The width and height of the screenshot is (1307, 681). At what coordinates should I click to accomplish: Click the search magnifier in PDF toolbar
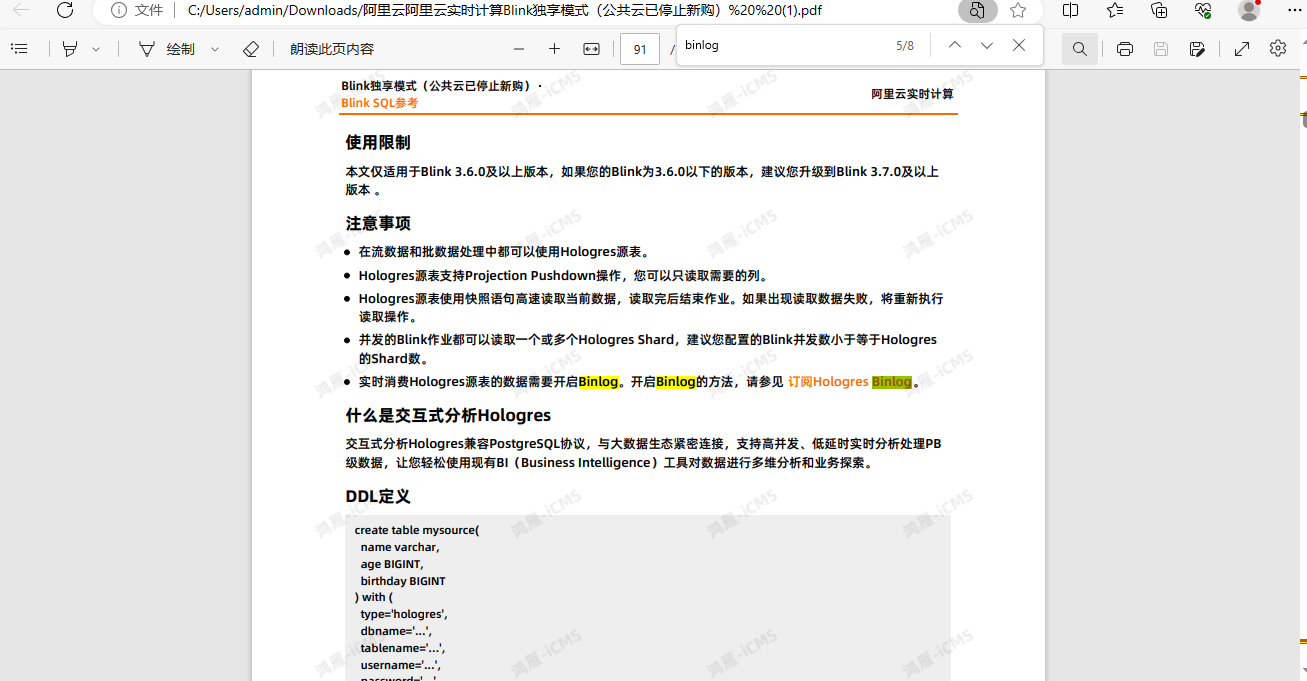(x=1079, y=49)
